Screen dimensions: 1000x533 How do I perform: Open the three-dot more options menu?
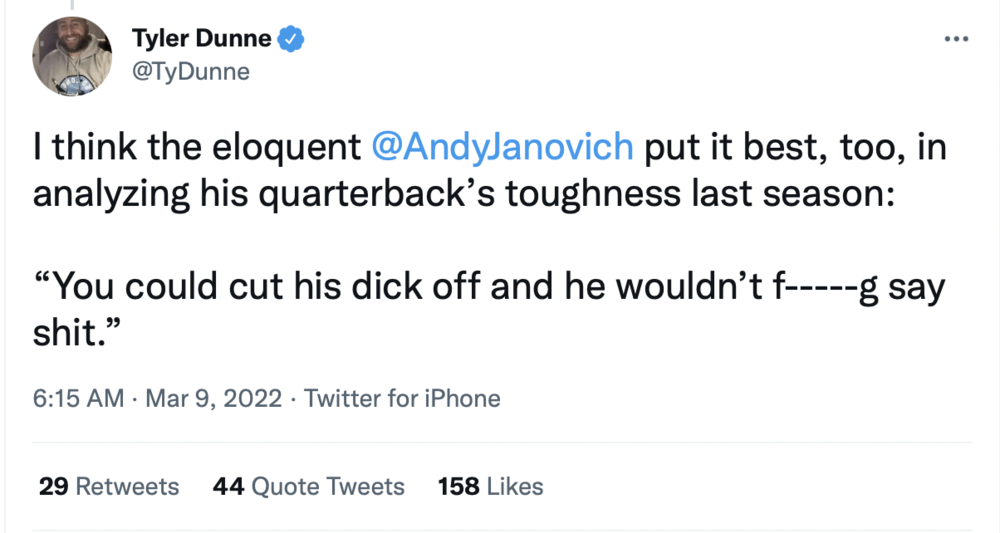(x=956, y=39)
